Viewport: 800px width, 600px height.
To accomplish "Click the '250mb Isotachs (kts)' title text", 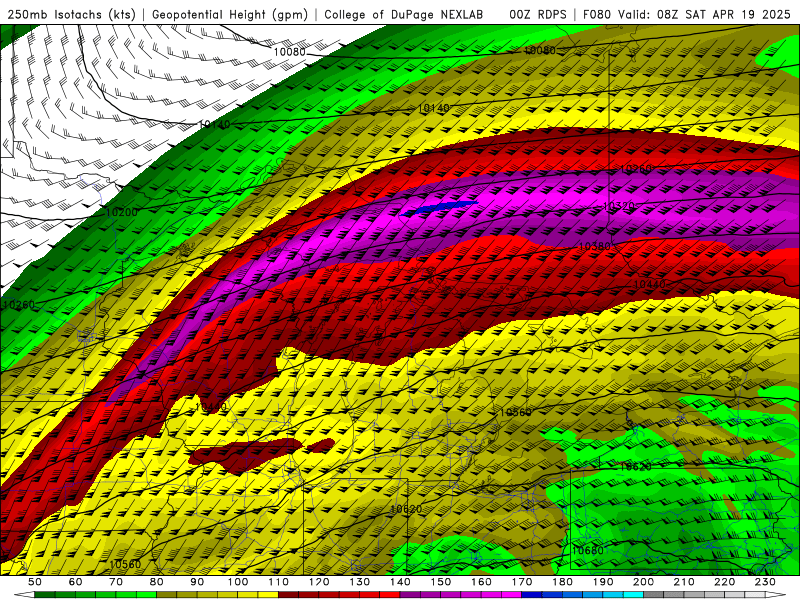I will [72, 15].
